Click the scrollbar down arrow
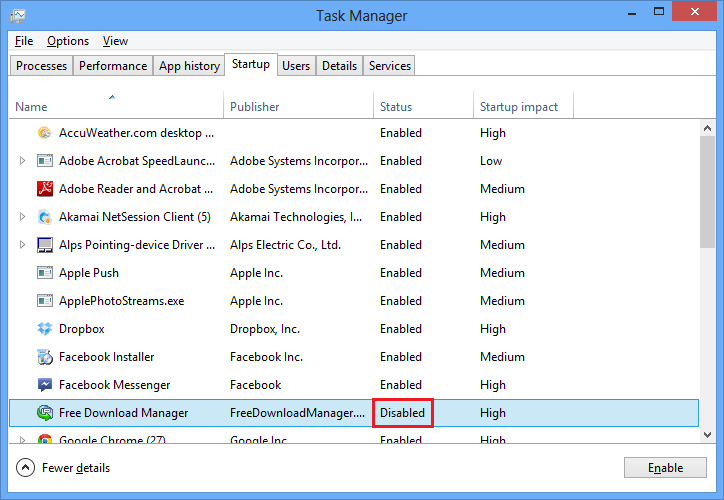Screen dimensions: 724x500 tap(707, 434)
